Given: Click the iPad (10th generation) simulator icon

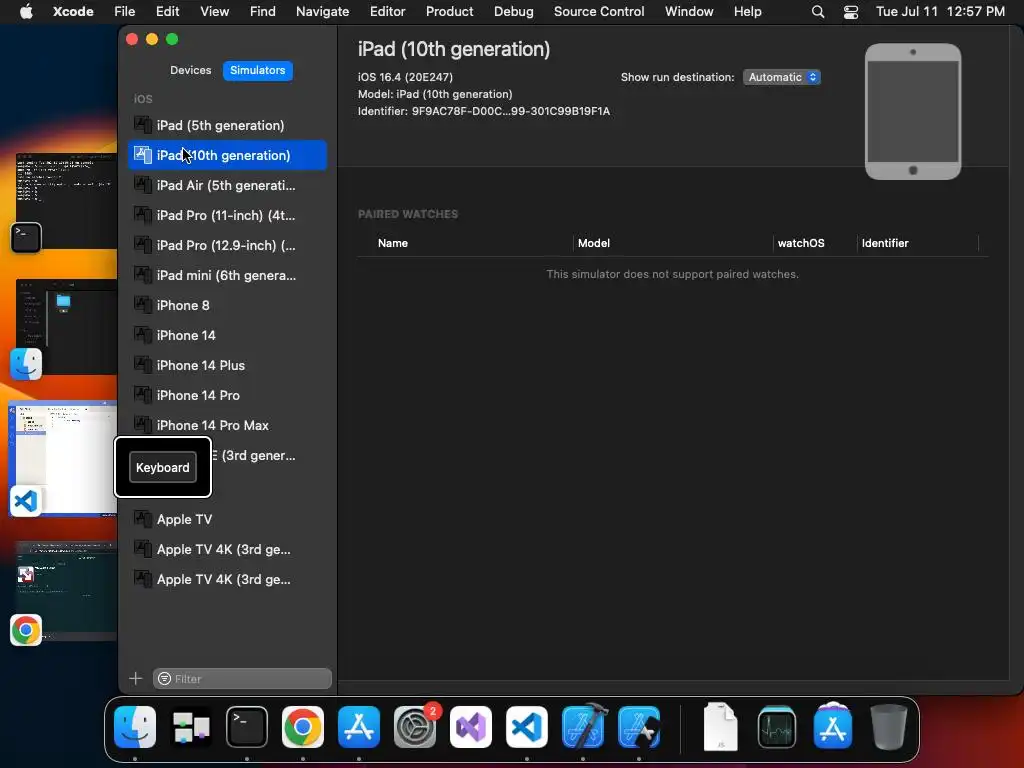Looking at the screenshot, I should point(142,155).
